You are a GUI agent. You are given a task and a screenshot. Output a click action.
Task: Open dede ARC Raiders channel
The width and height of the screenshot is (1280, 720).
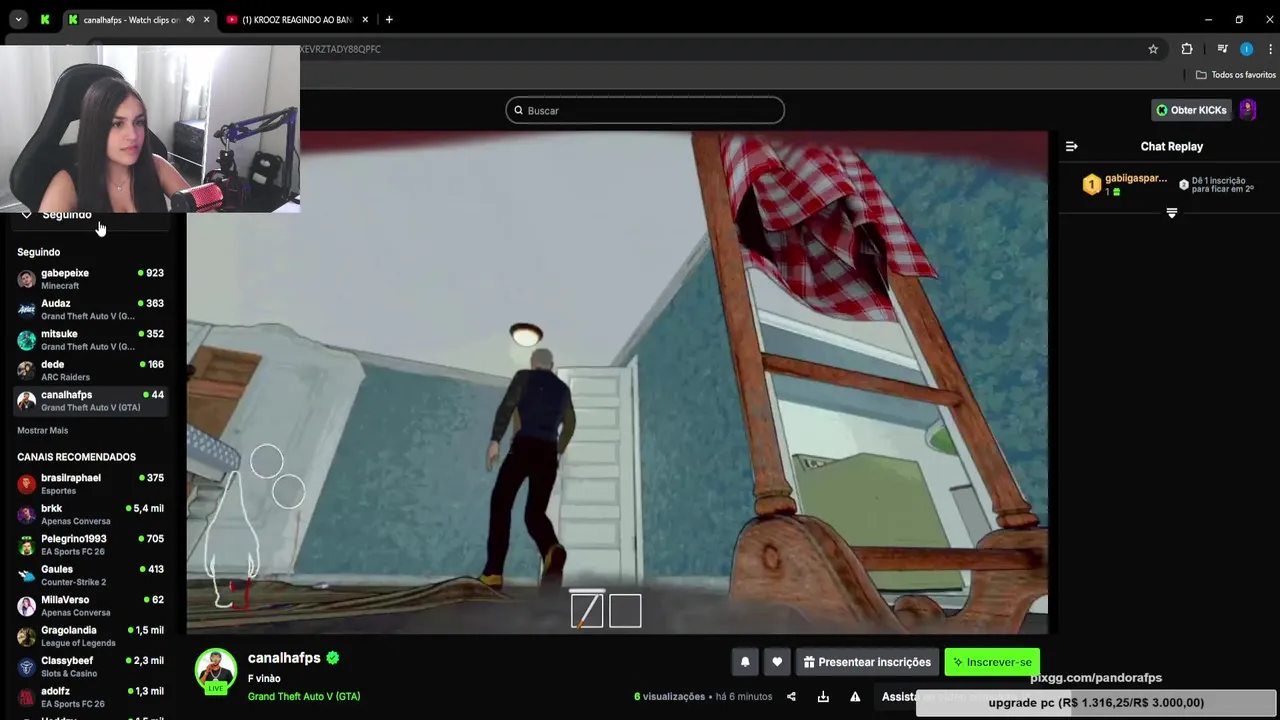(x=90, y=370)
